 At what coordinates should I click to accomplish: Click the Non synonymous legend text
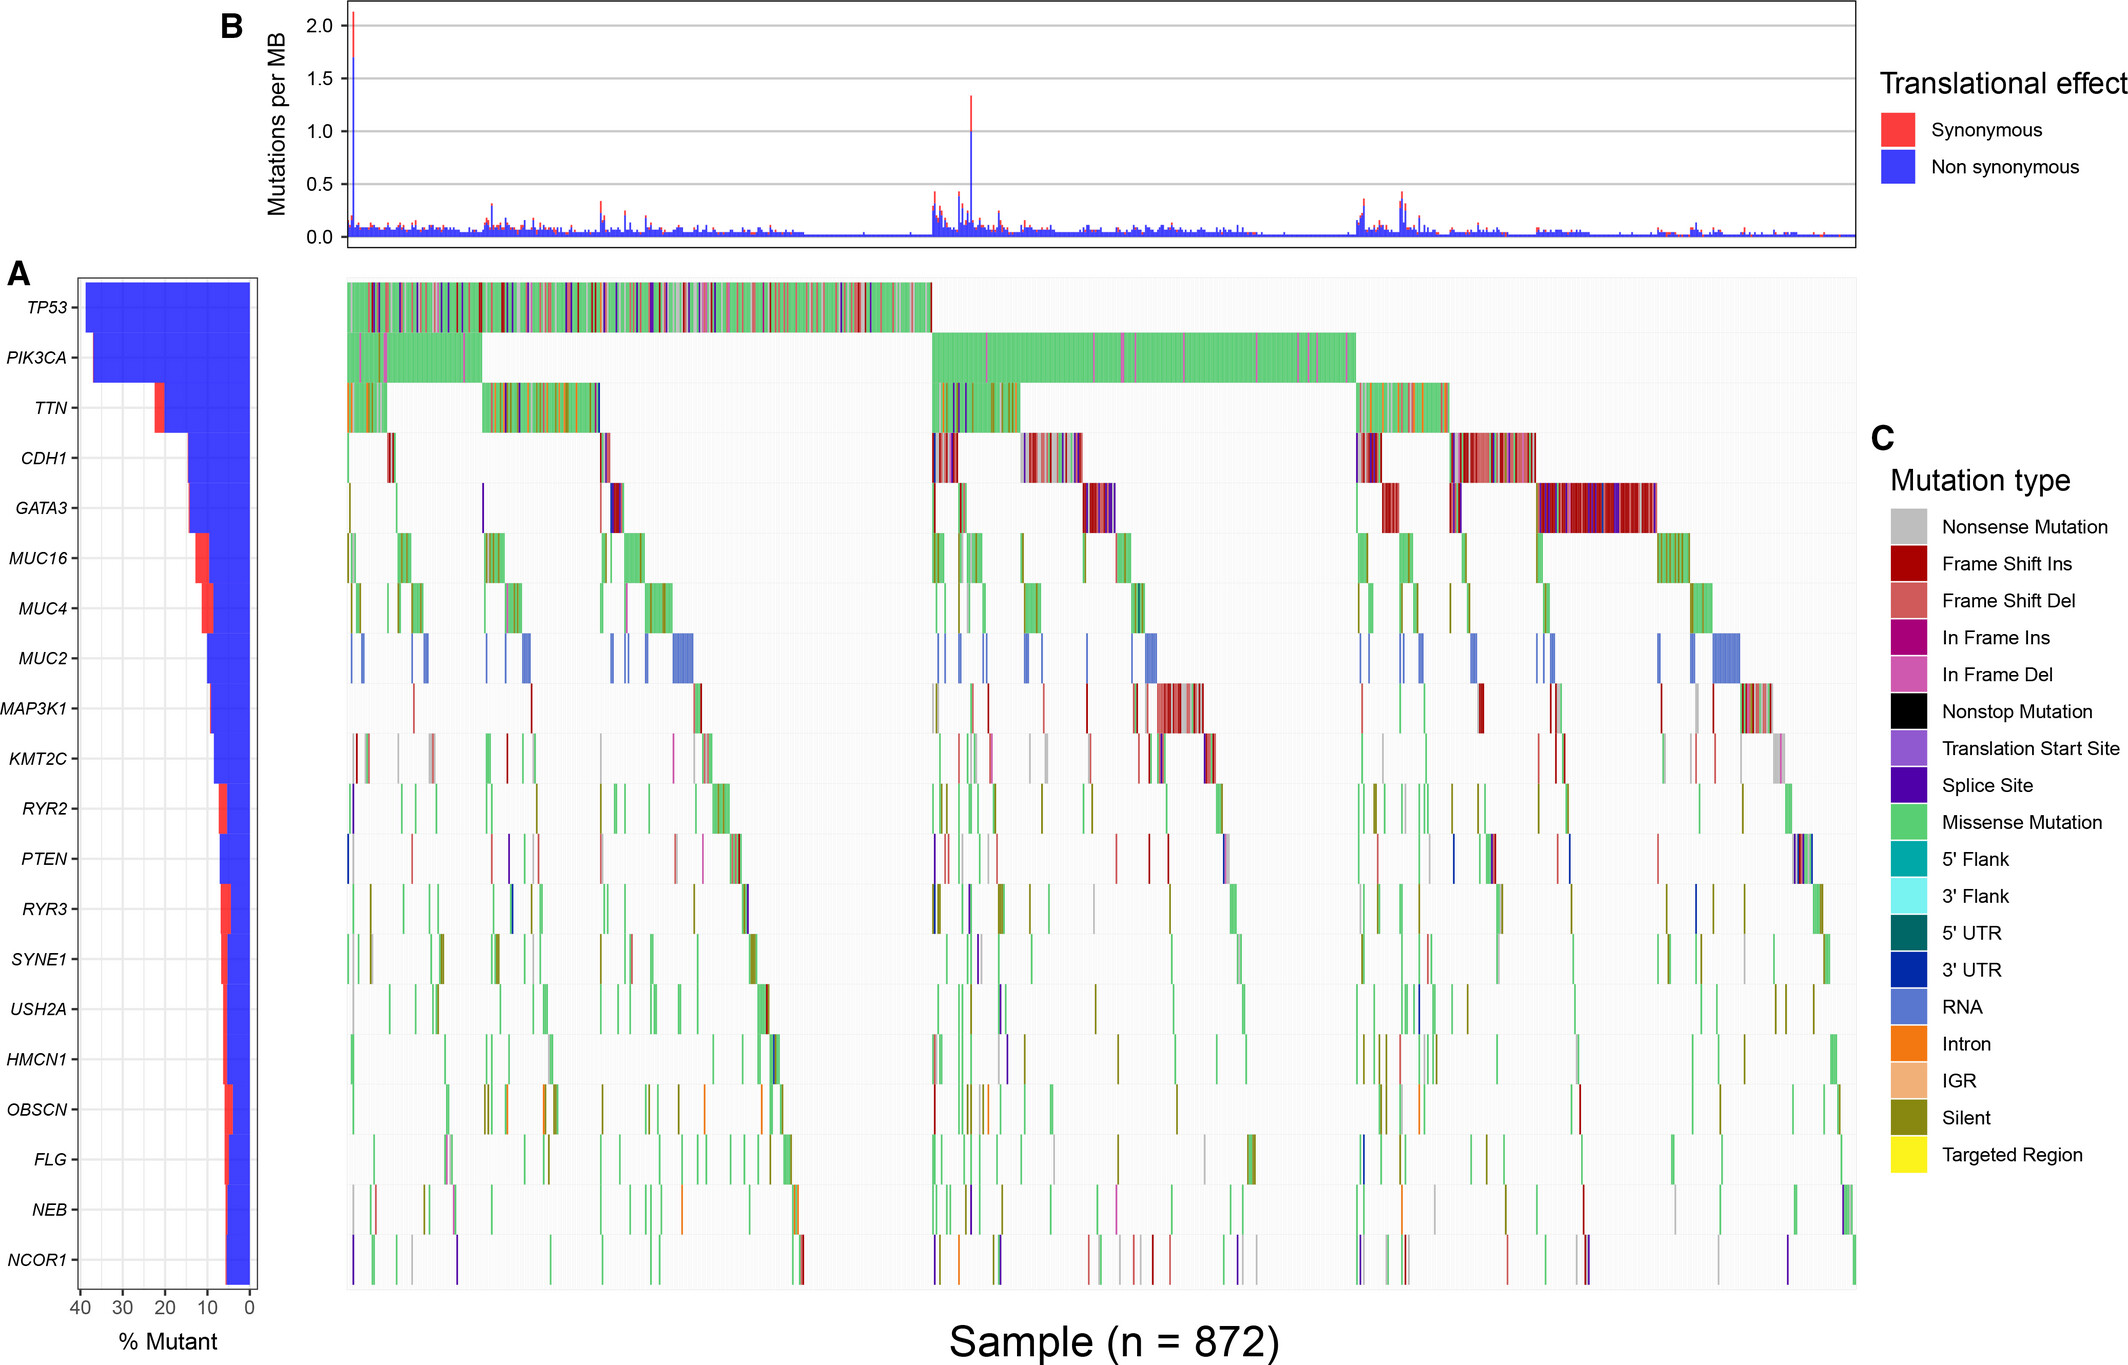tap(2005, 167)
